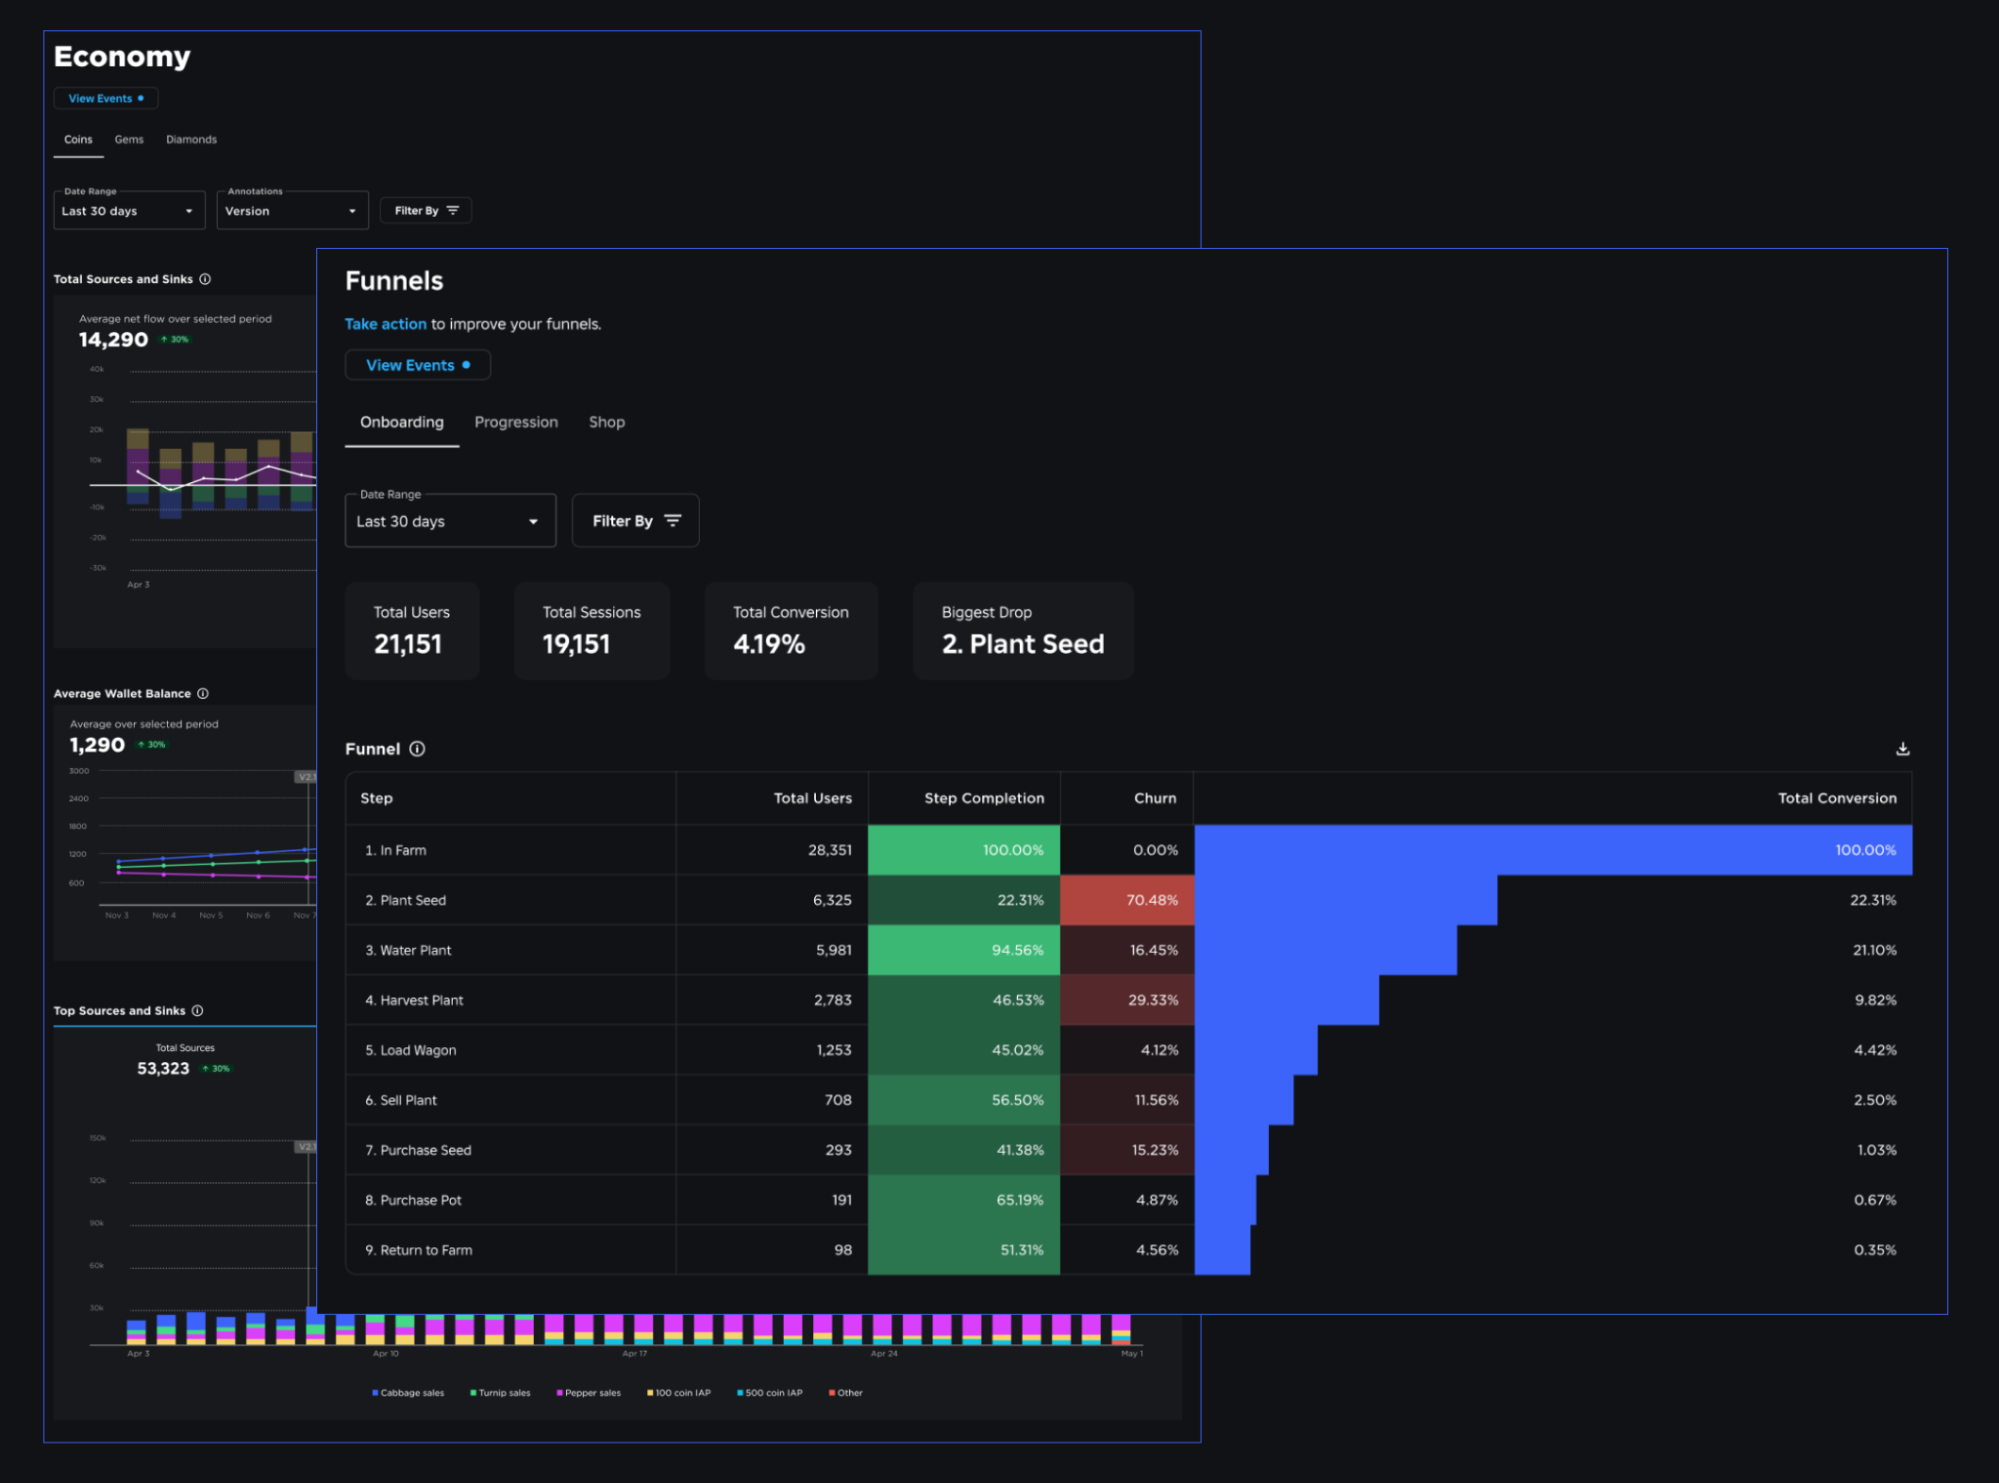Image resolution: width=1999 pixels, height=1483 pixels.
Task: Click the Step column header
Action: pos(510,798)
